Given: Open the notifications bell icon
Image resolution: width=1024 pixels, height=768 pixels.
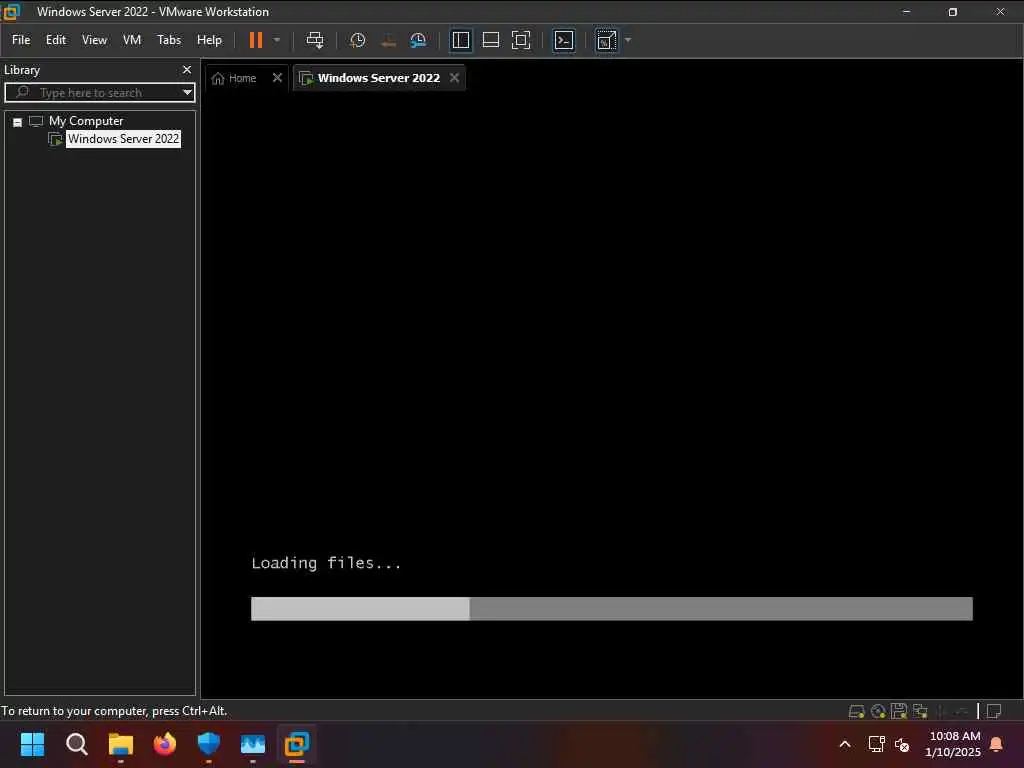Looking at the screenshot, I should (996, 744).
